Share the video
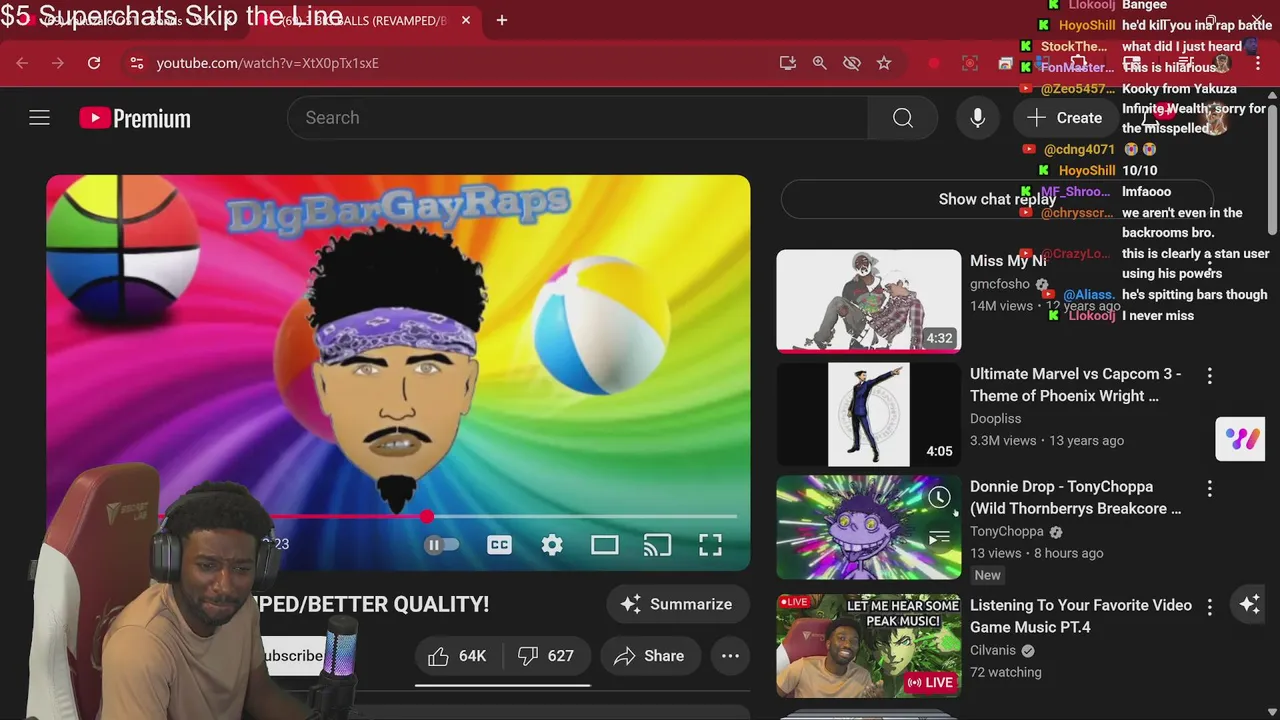Image resolution: width=1280 pixels, height=720 pixels. 650,656
